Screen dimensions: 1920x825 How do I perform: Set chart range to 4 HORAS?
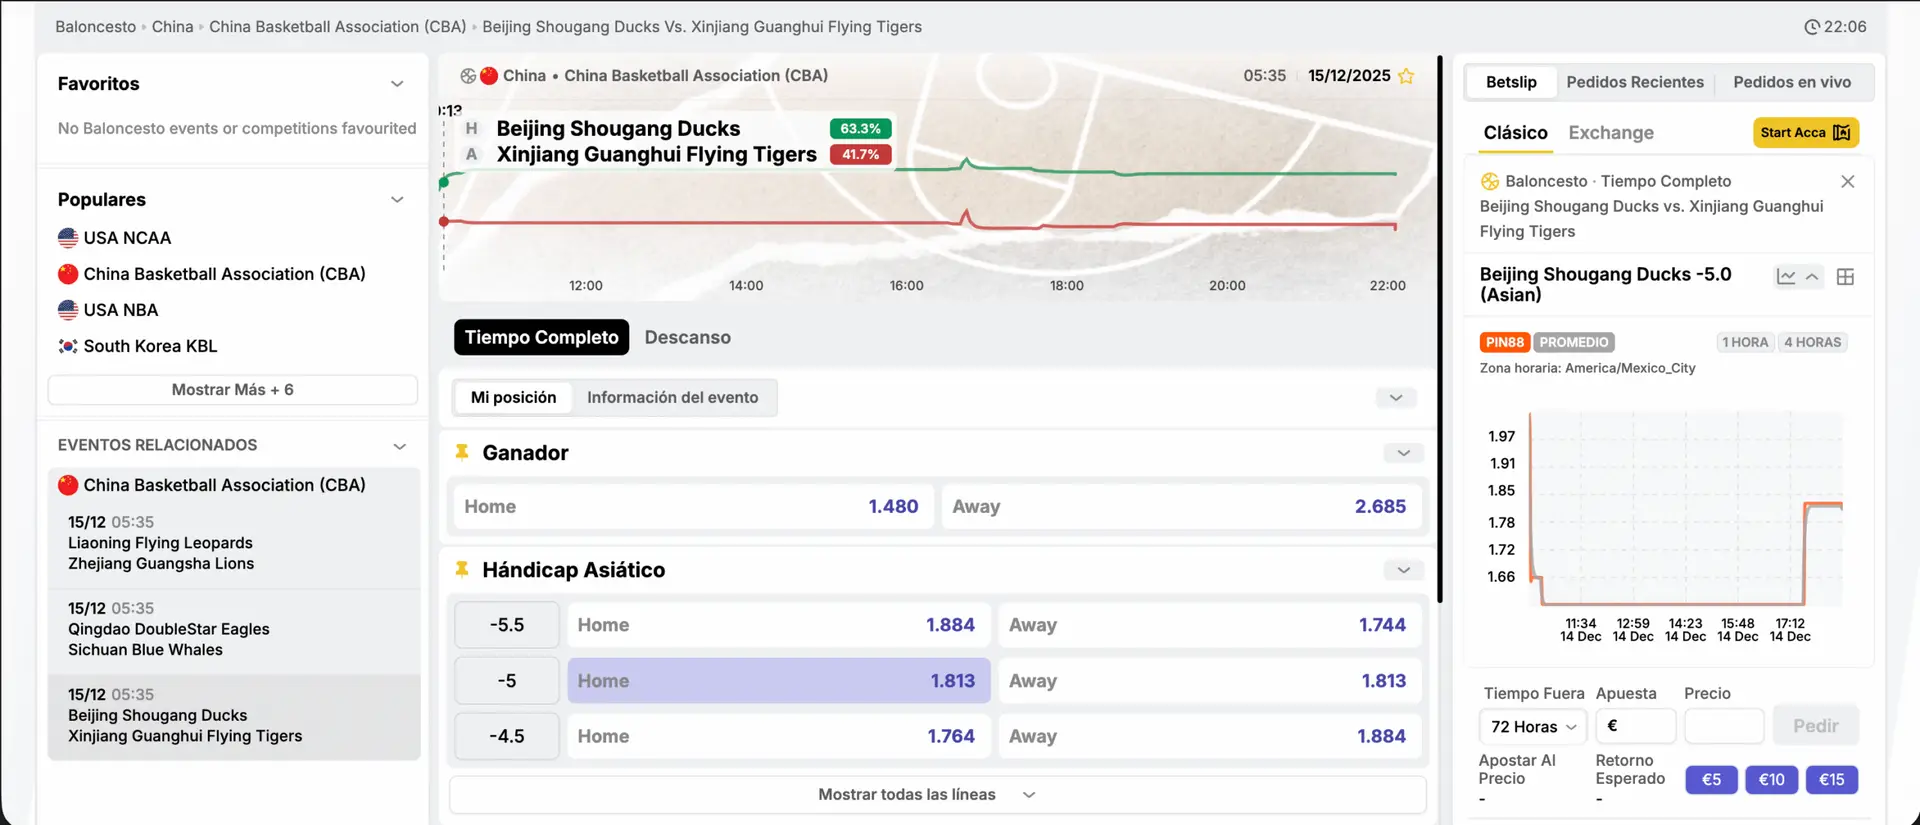click(1812, 342)
